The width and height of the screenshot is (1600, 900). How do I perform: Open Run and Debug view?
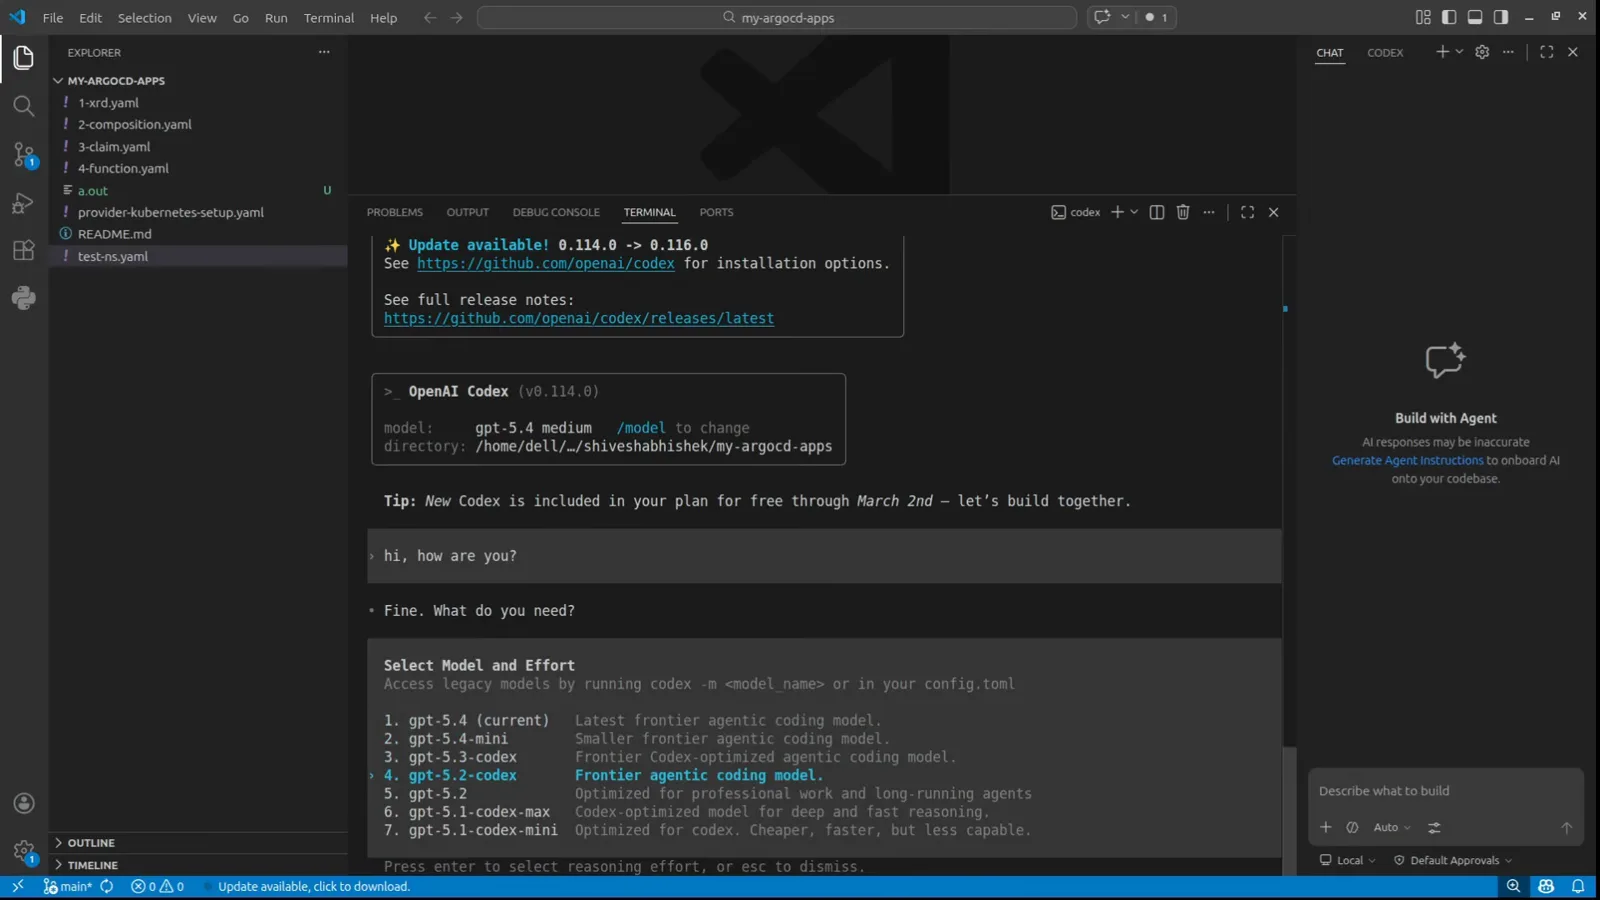(24, 203)
